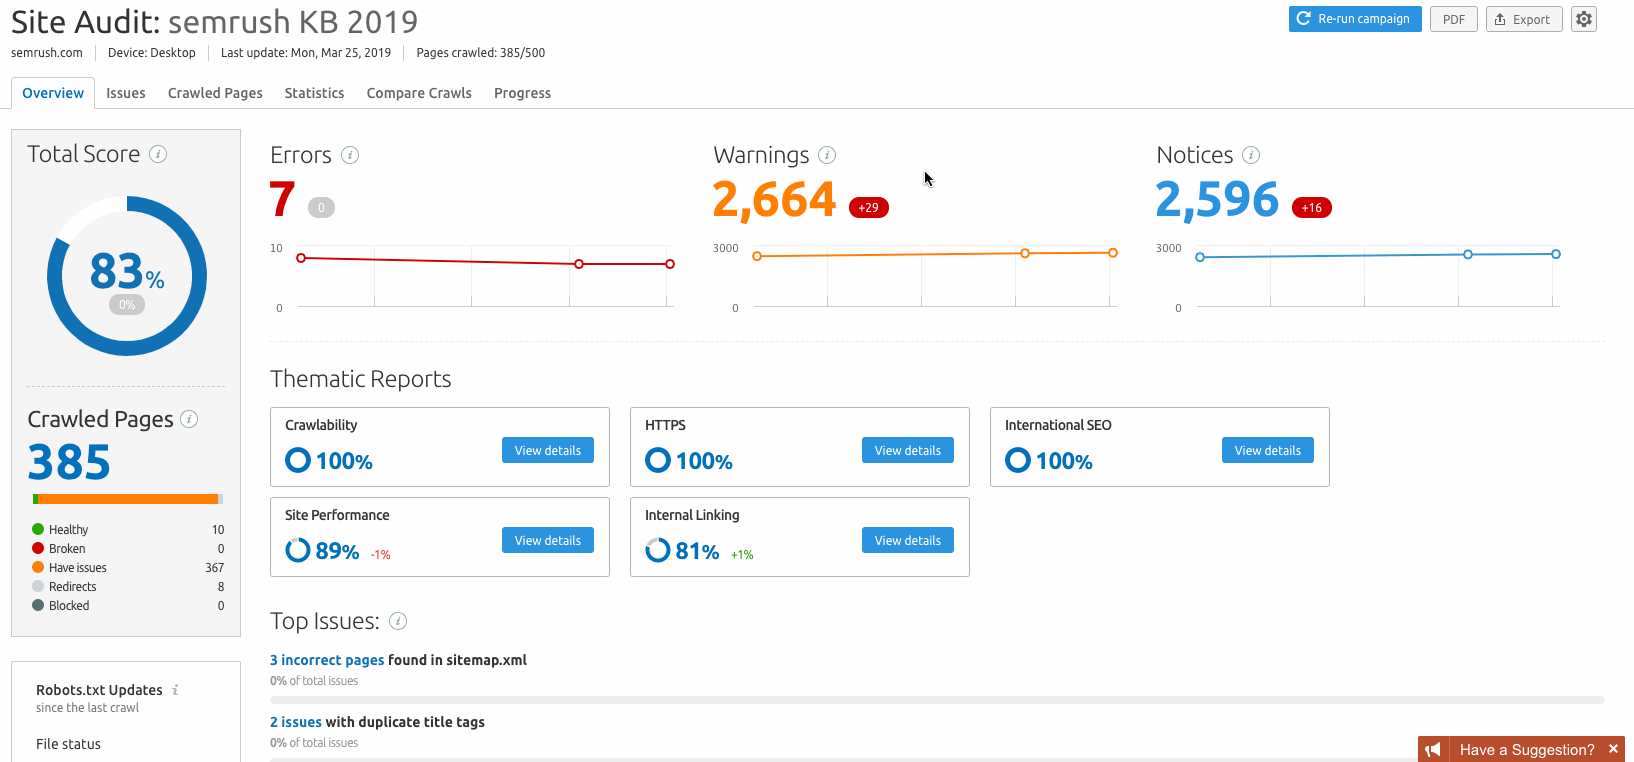The width and height of the screenshot is (1634, 762).
Task: Click the Export button
Action: click(x=1524, y=19)
